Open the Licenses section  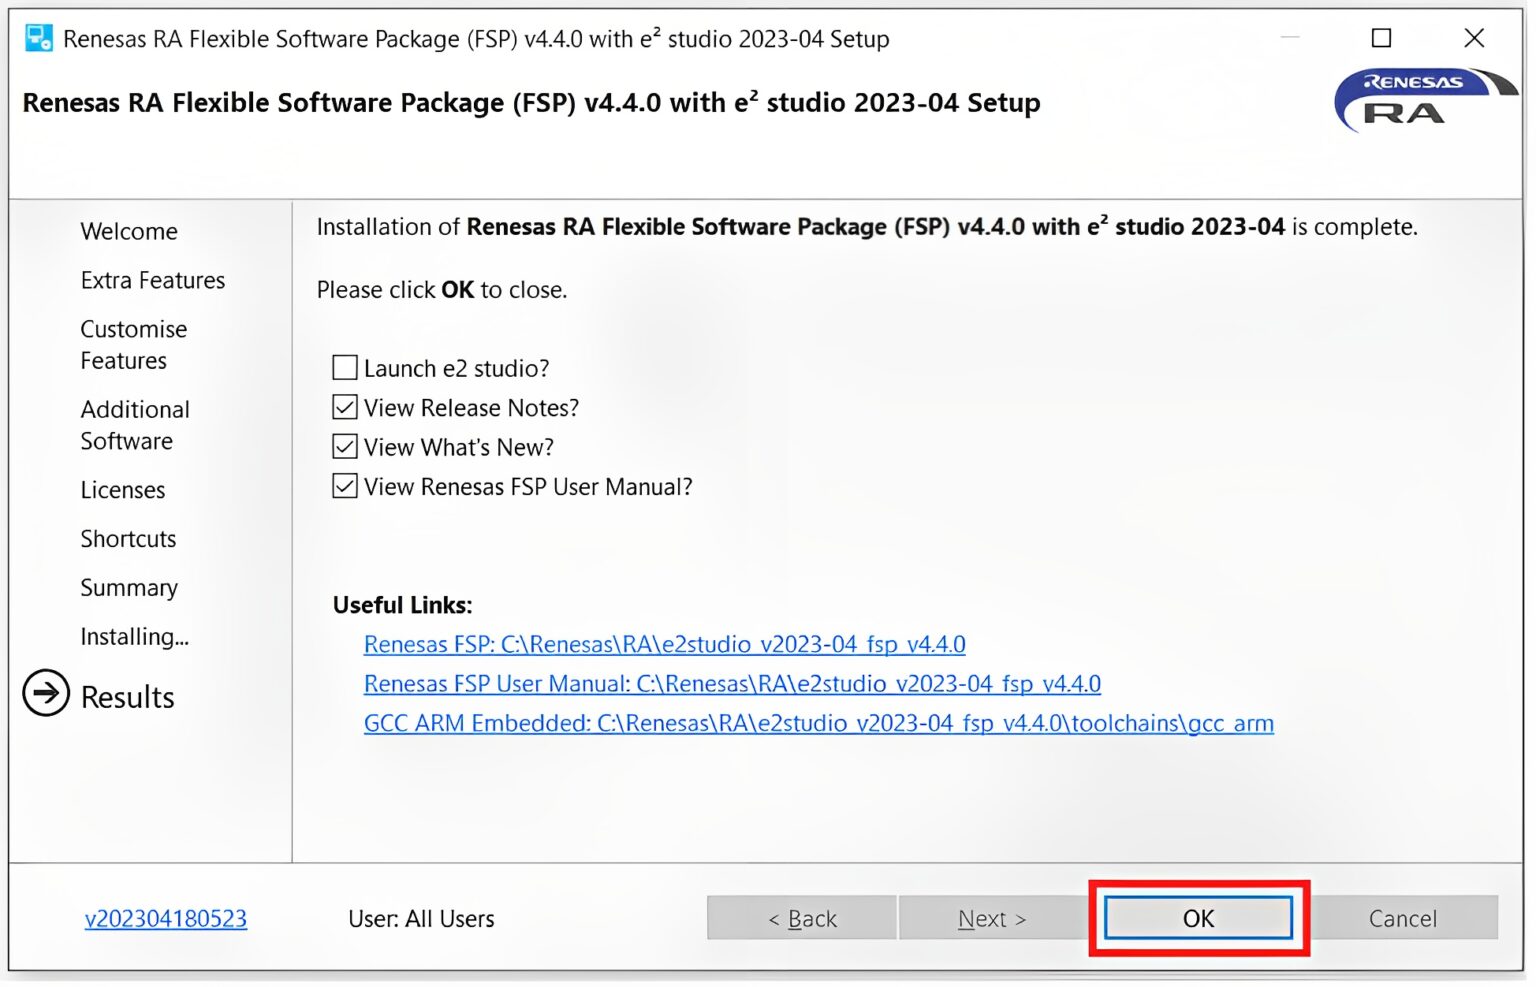pyautogui.click(x=122, y=490)
